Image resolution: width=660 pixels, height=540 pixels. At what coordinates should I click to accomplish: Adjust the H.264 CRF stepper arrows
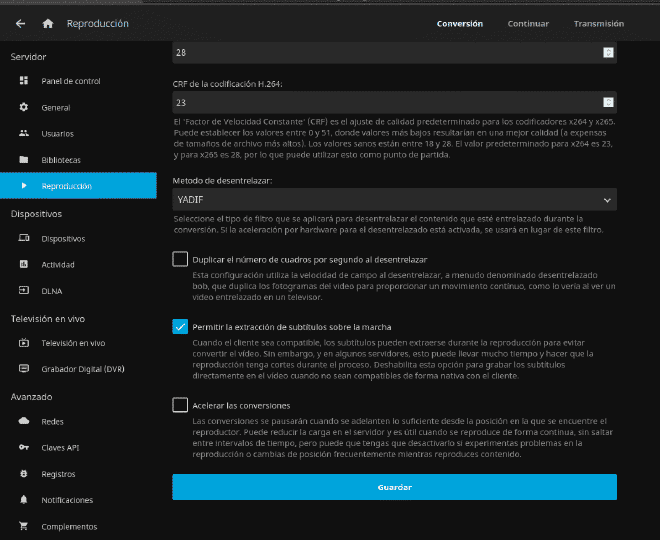(608, 102)
